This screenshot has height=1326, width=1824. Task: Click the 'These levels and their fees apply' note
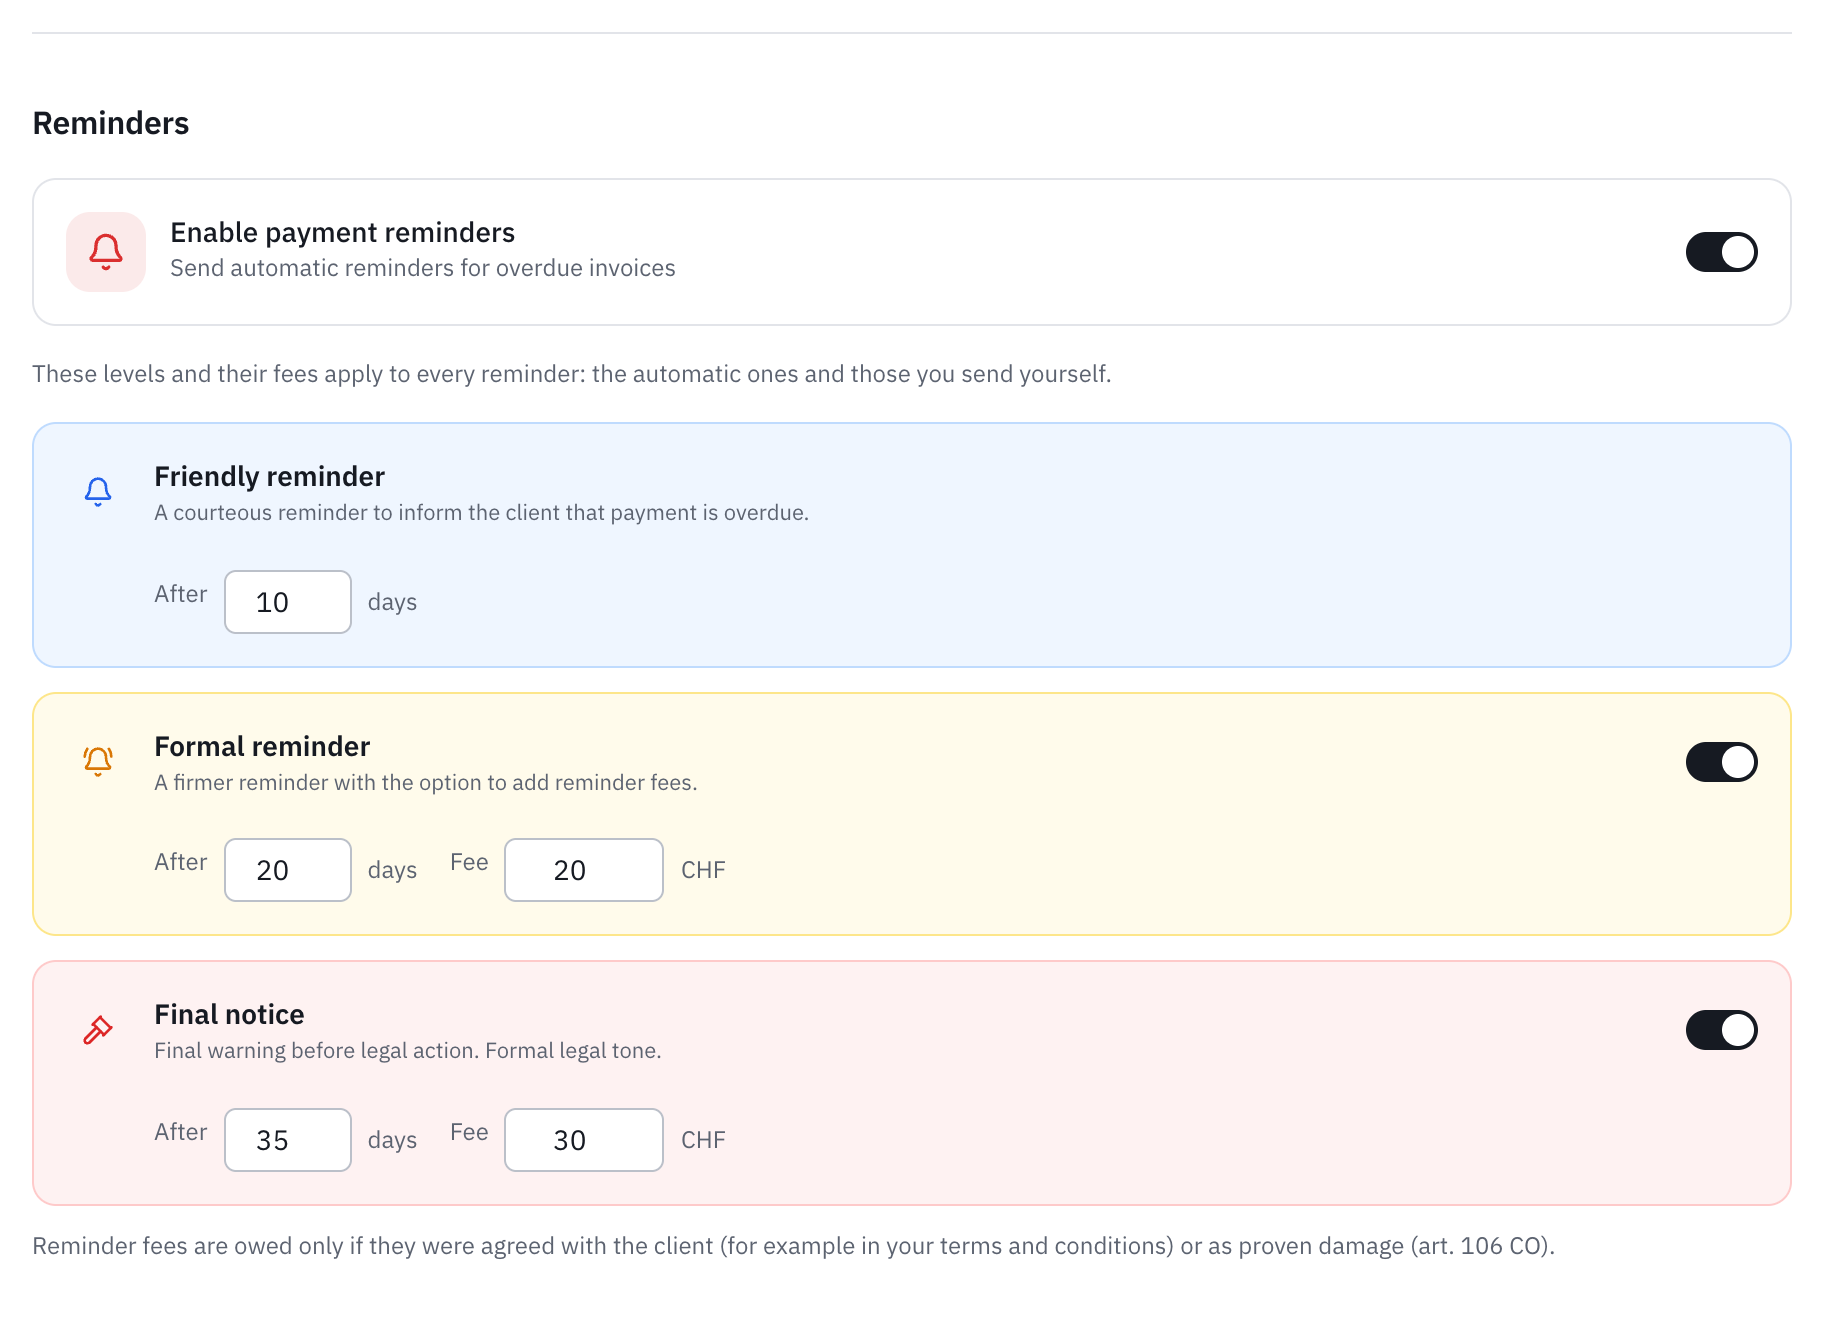[572, 374]
